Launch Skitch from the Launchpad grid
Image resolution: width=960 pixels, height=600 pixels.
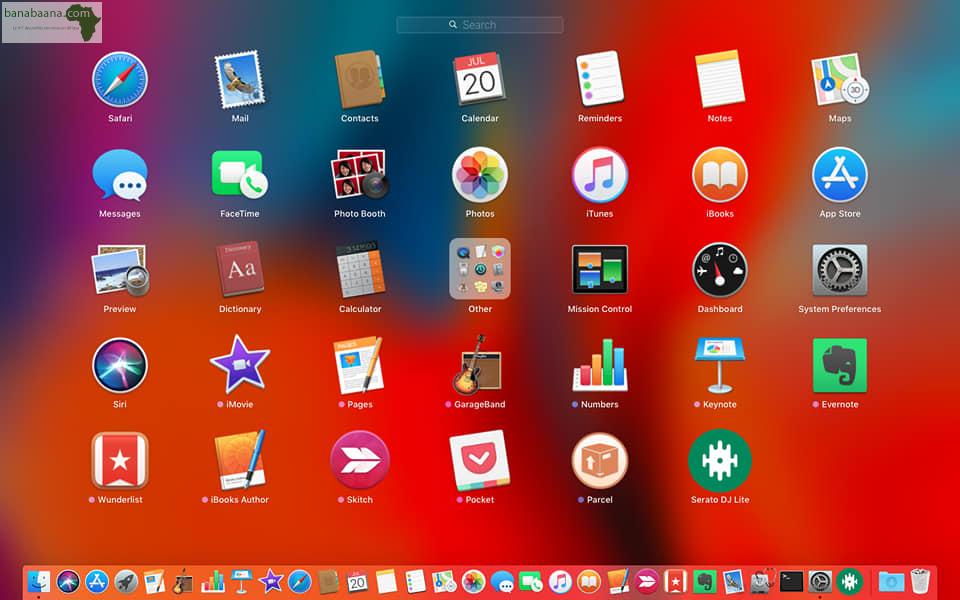[359, 460]
